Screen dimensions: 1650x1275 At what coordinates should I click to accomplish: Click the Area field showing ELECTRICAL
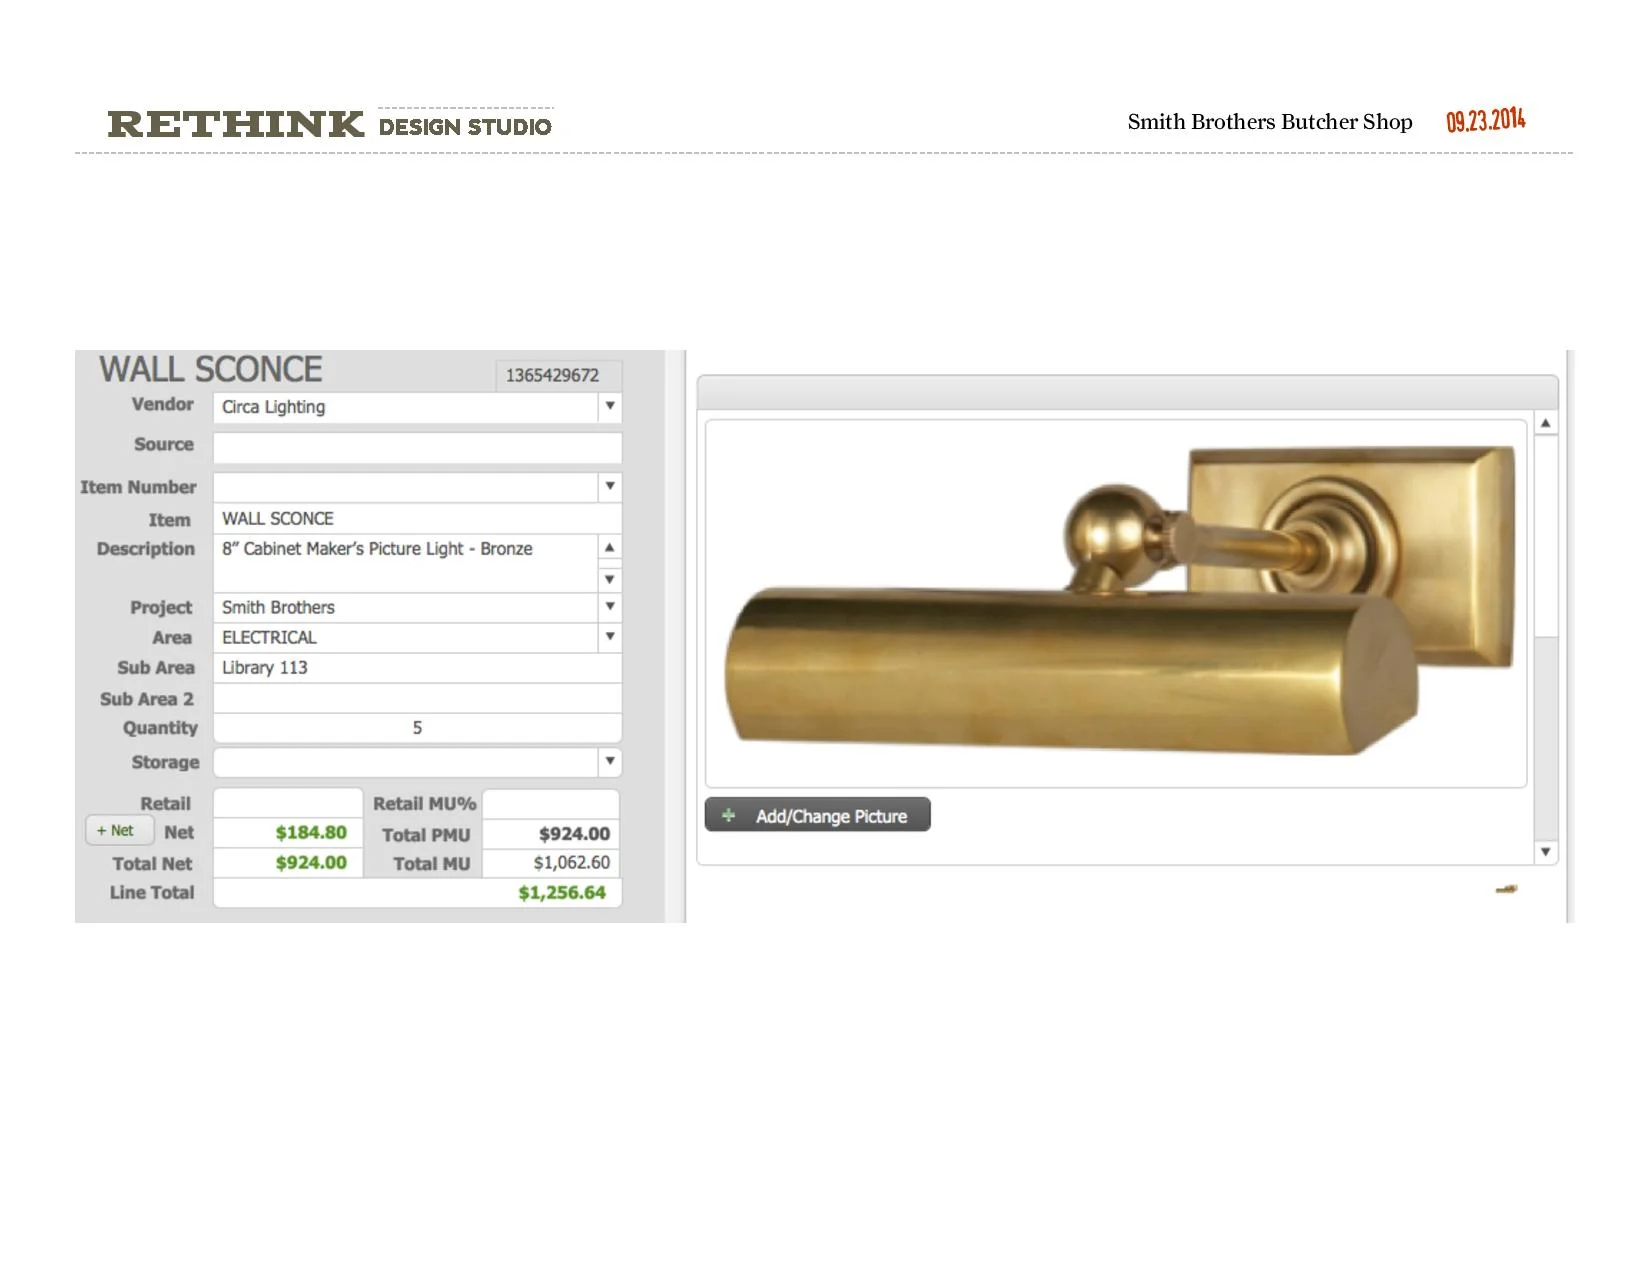coord(405,637)
